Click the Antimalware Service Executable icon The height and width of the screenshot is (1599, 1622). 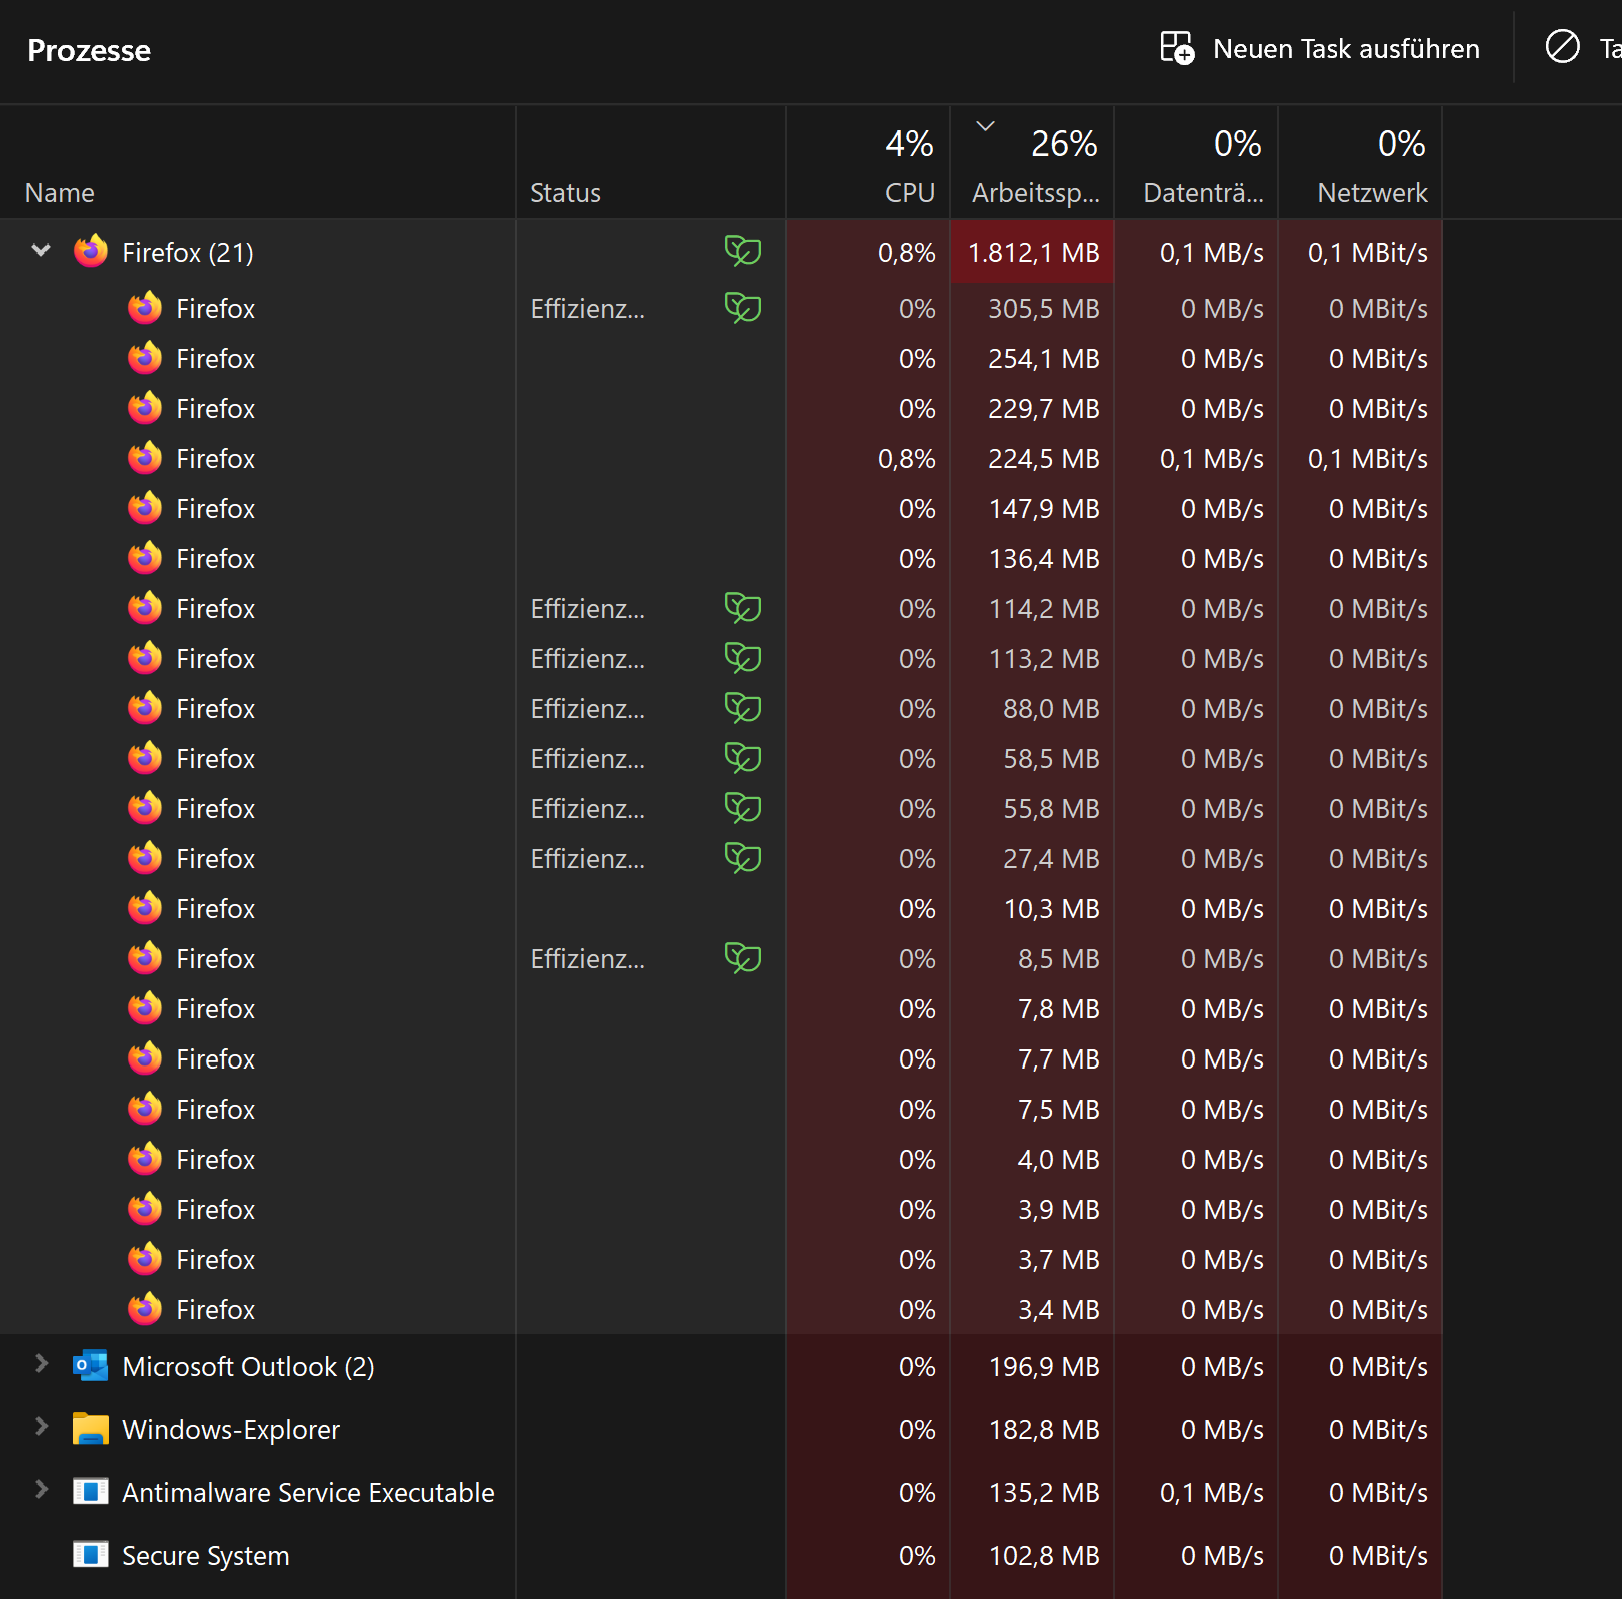pyautogui.click(x=91, y=1491)
